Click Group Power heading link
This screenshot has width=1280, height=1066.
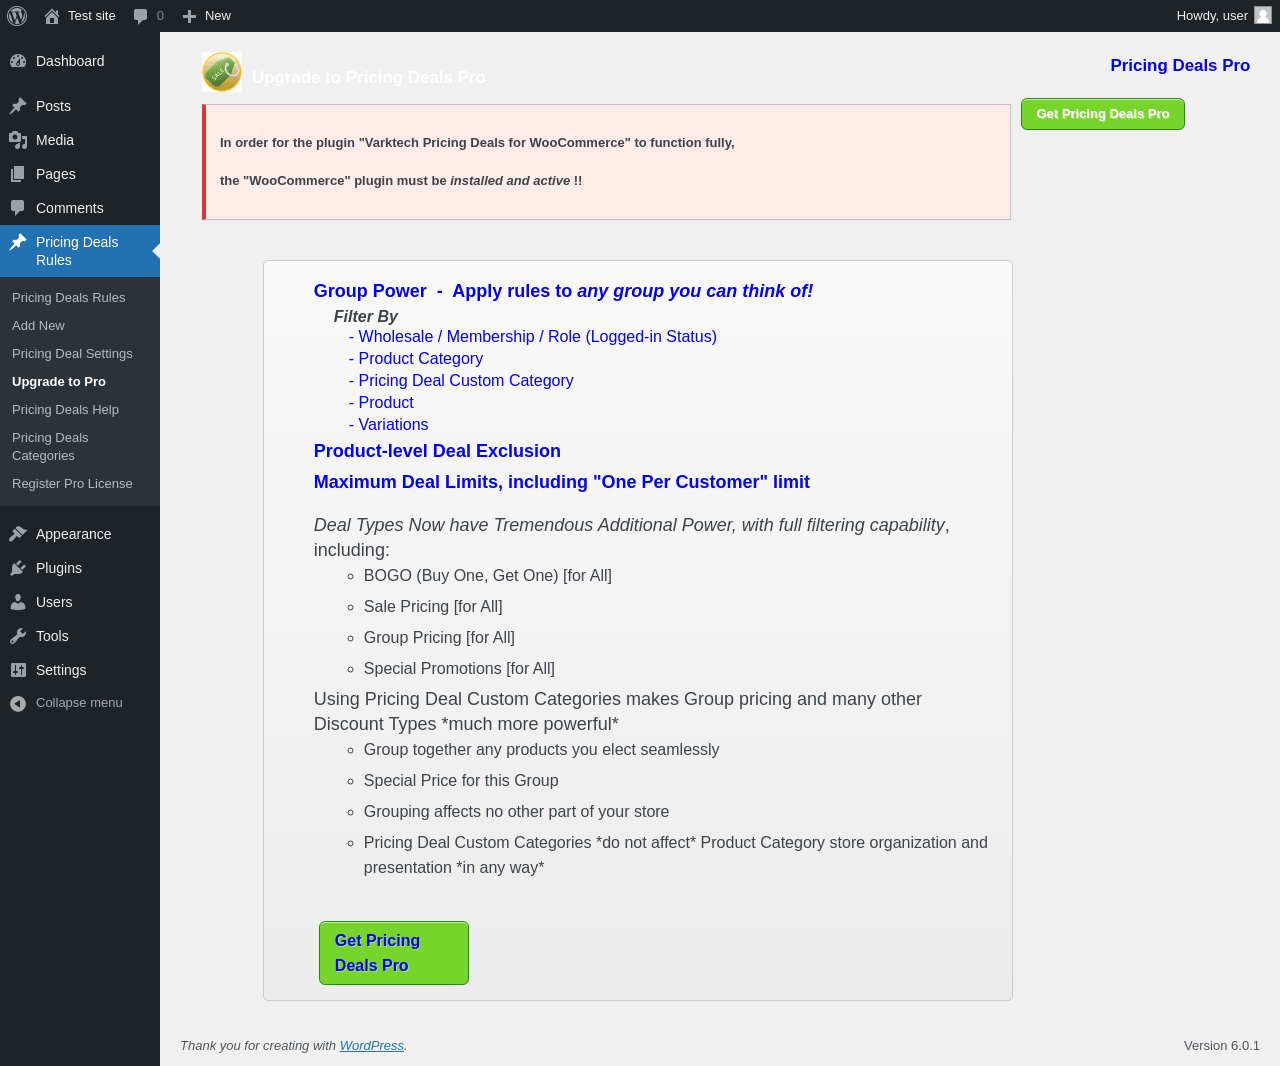(x=563, y=291)
